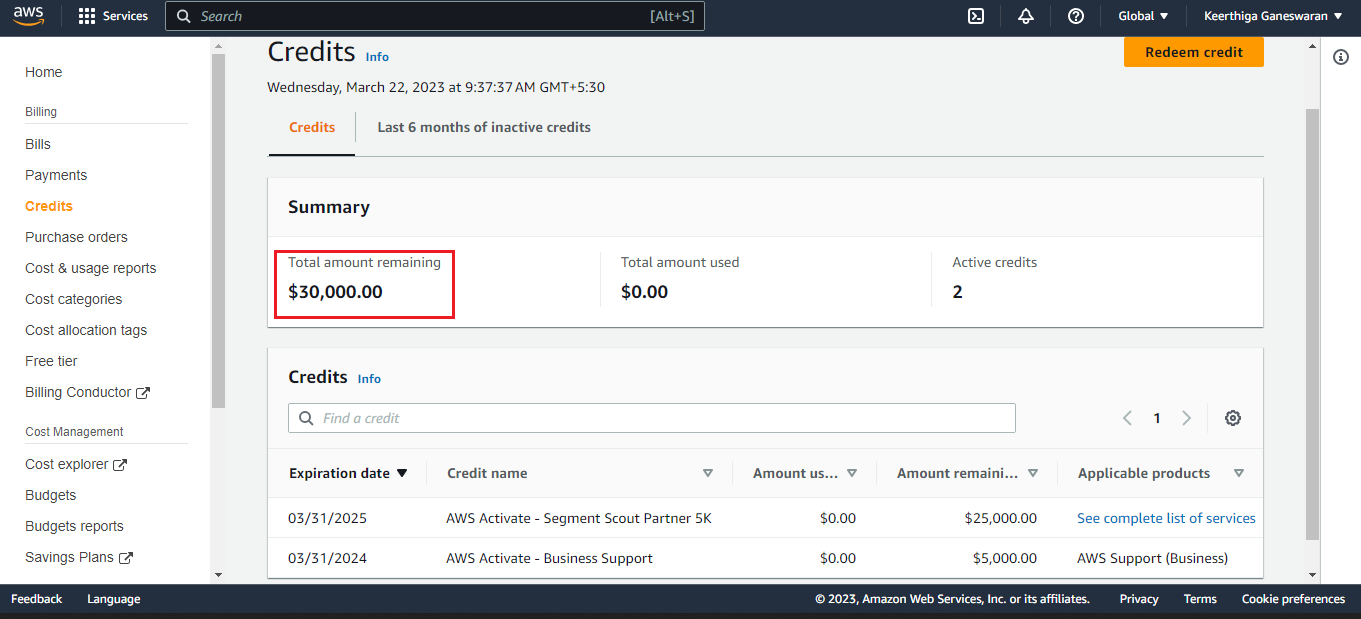Viewport: 1361px width, 619px height.
Task: Open Budgets in sidebar
Action: point(51,495)
